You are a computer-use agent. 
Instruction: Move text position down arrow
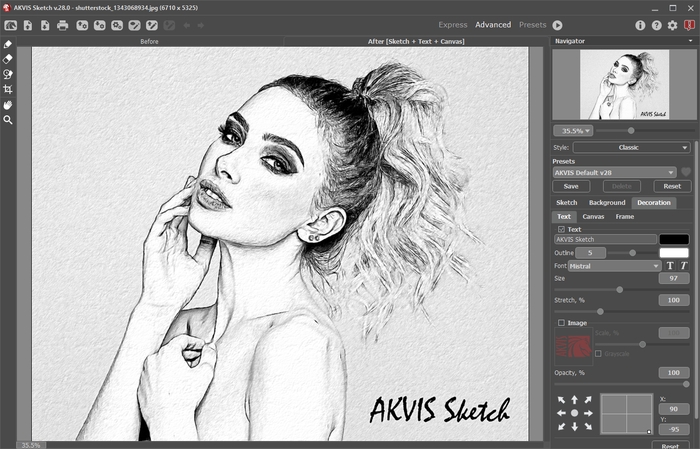tap(575, 427)
